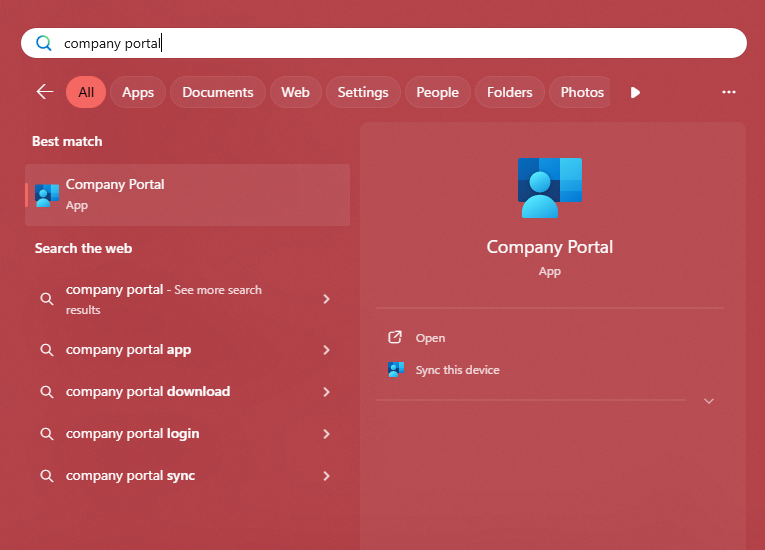
Task: Open the three-dots more options menu
Action: pyautogui.click(x=728, y=92)
